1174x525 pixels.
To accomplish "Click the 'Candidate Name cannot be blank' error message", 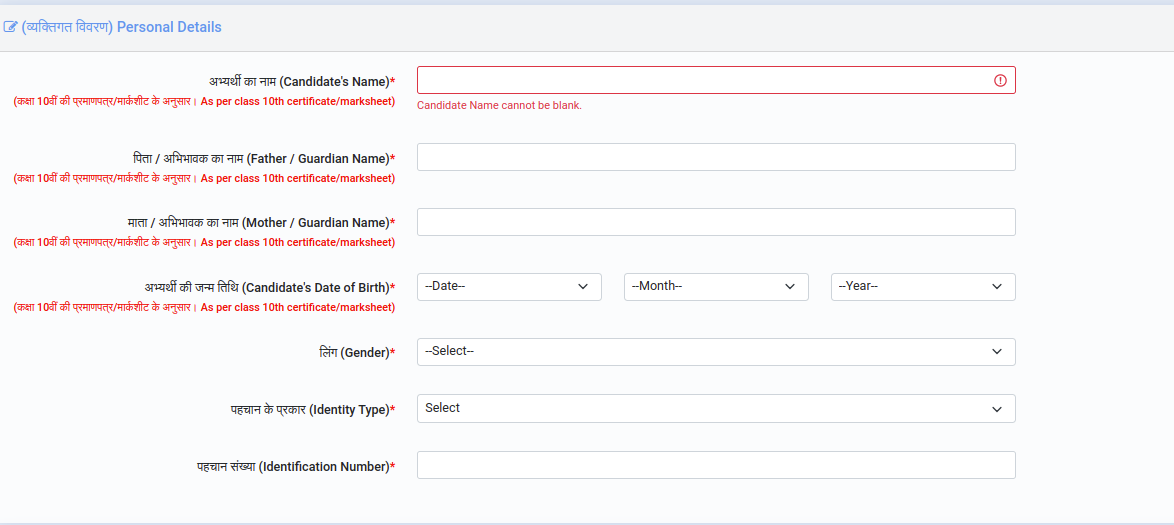I will tap(499, 105).
